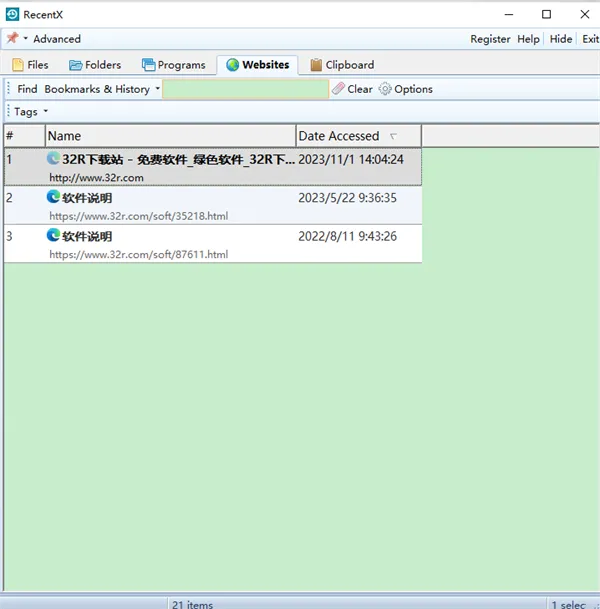This screenshot has height=609, width=600.
Task: Click the Clipboard board icon
Action: 316,65
